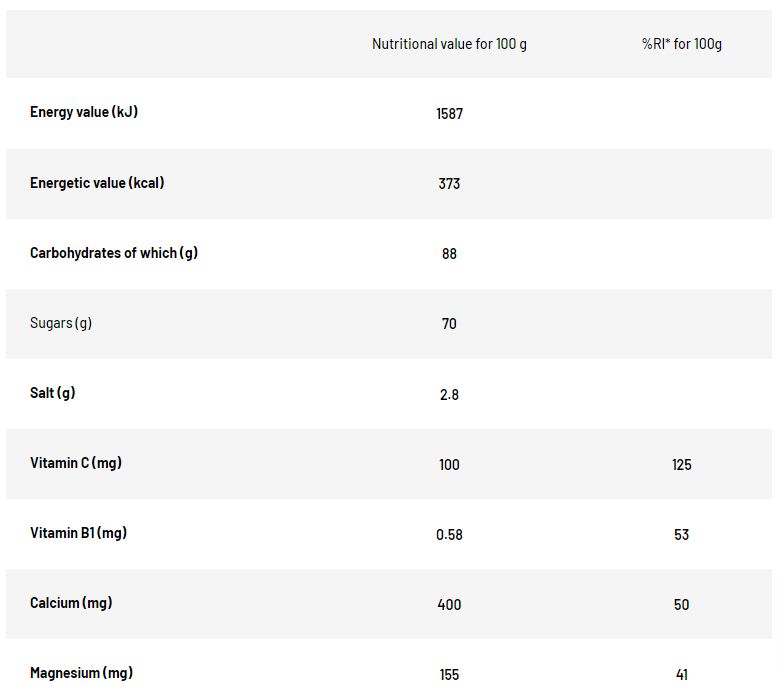
Task: Click the '%RI* for 100g' column header
Action: point(682,44)
